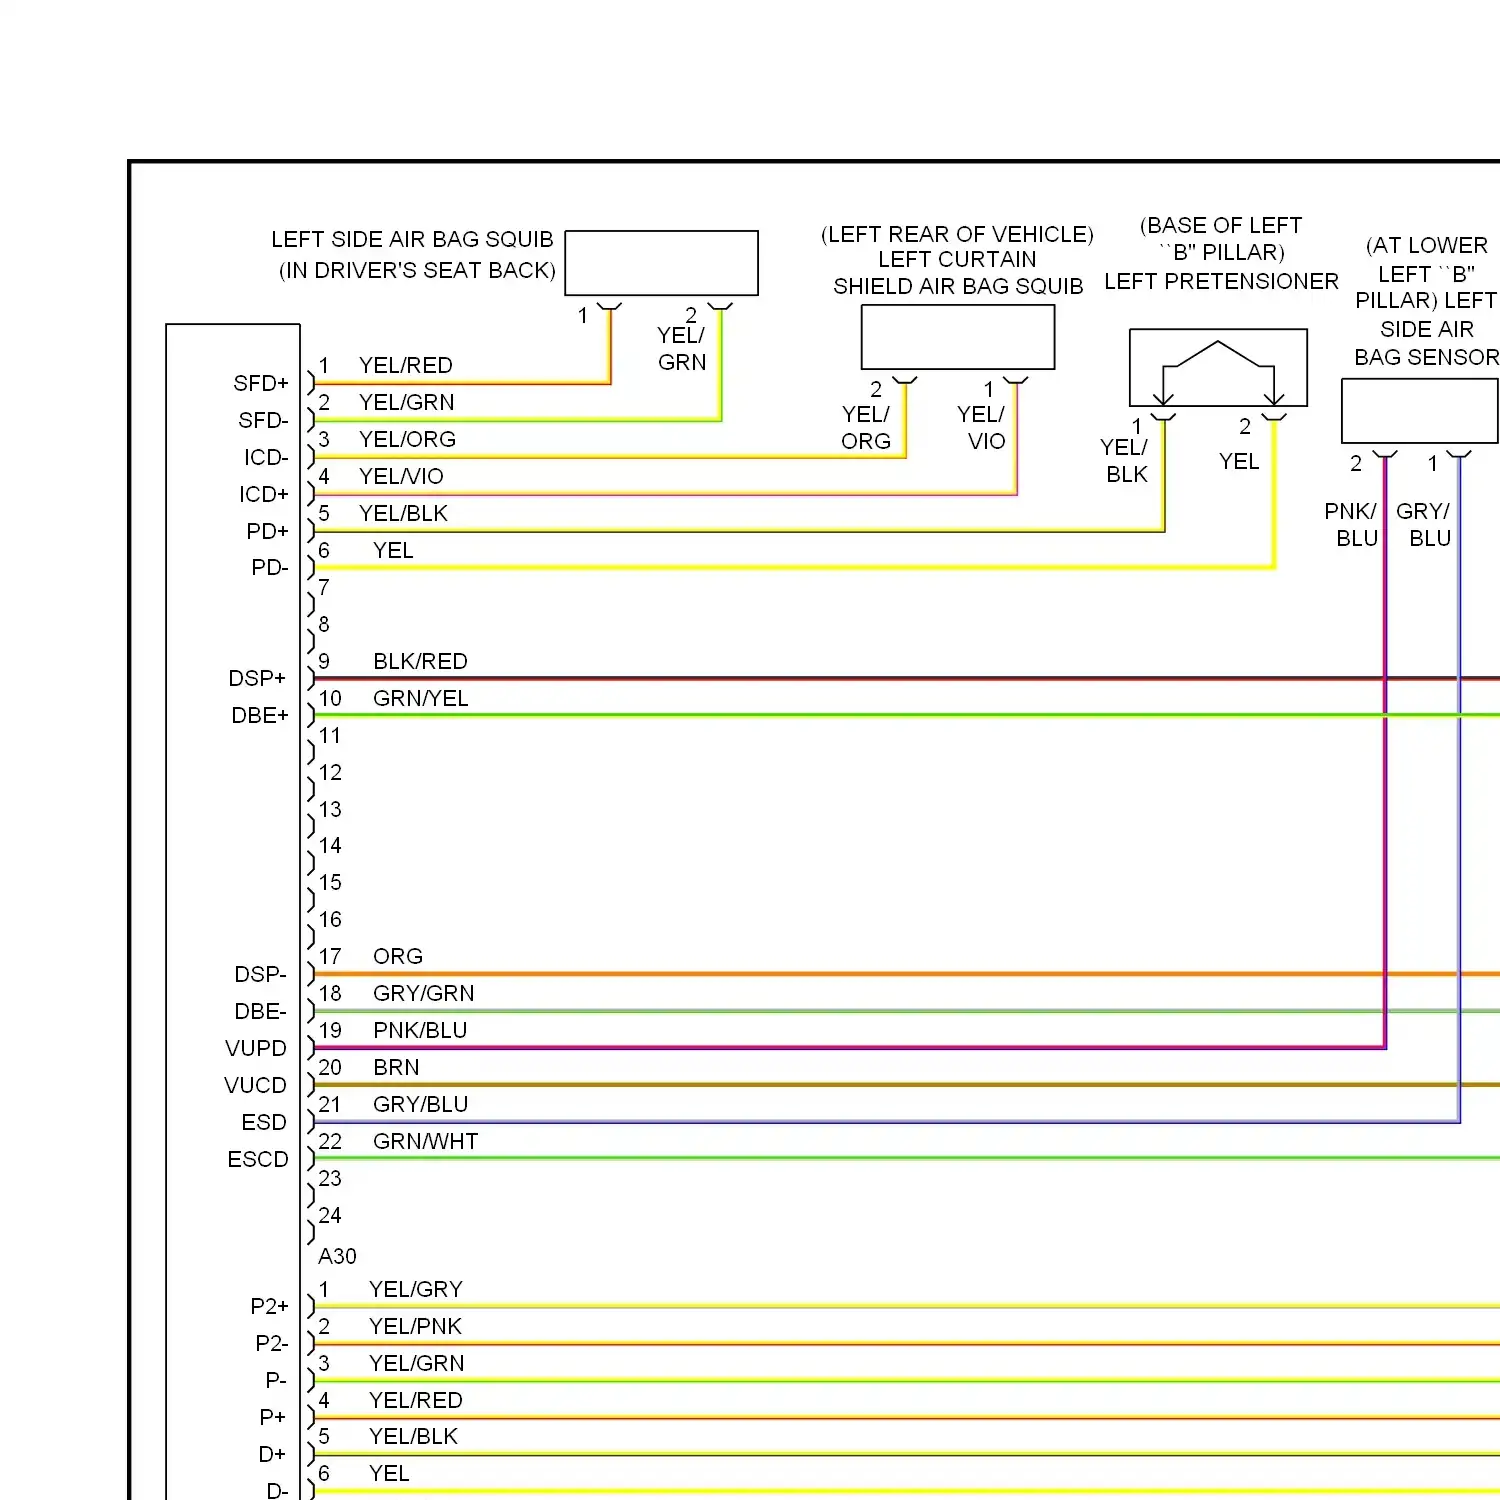Click the Left Pretensioner component symbol
The image size is (1500, 1500).
pos(1218,367)
